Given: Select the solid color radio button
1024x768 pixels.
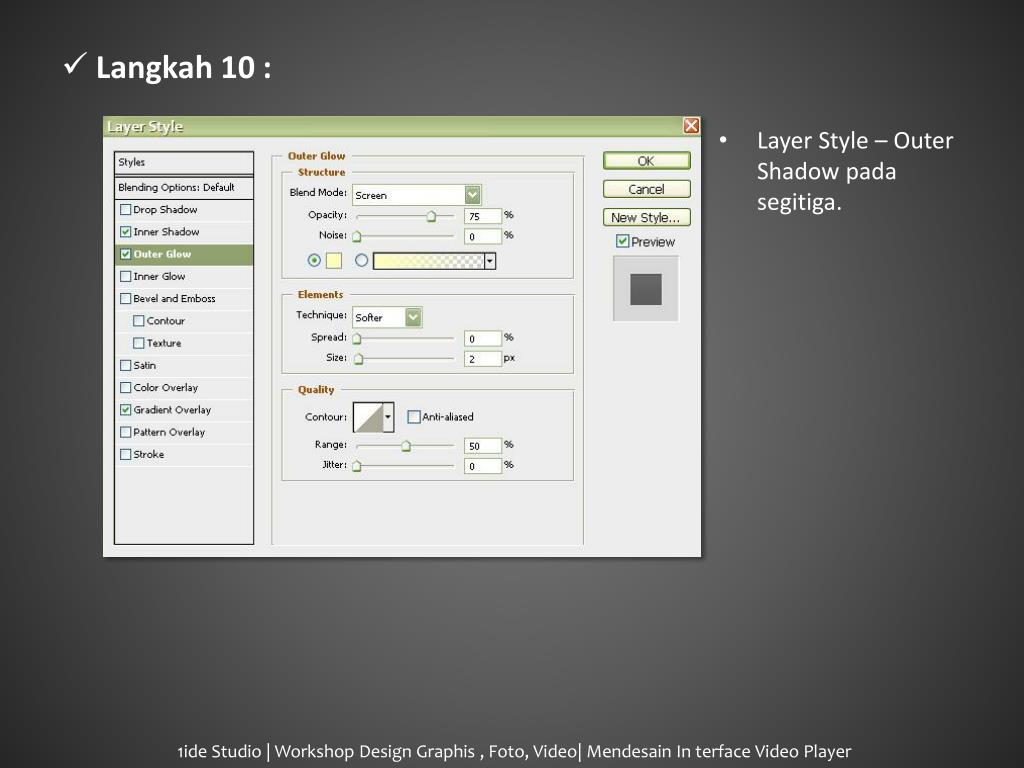Looking at the screenshot, I should 314,261.
